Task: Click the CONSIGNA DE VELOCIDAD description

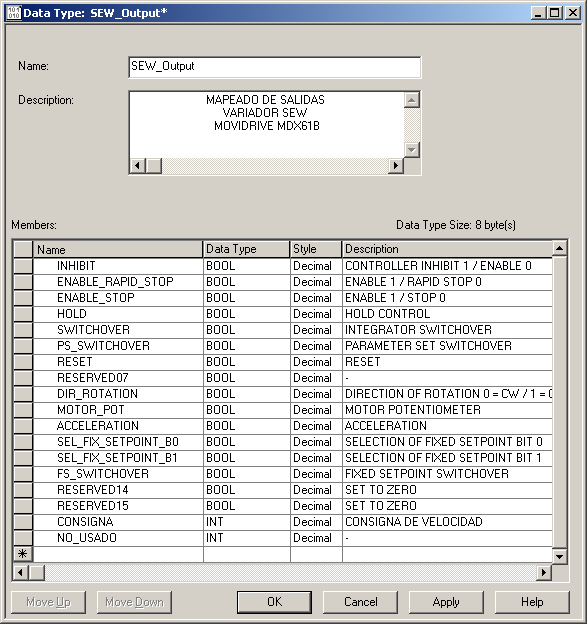Action: click(447, 522)
